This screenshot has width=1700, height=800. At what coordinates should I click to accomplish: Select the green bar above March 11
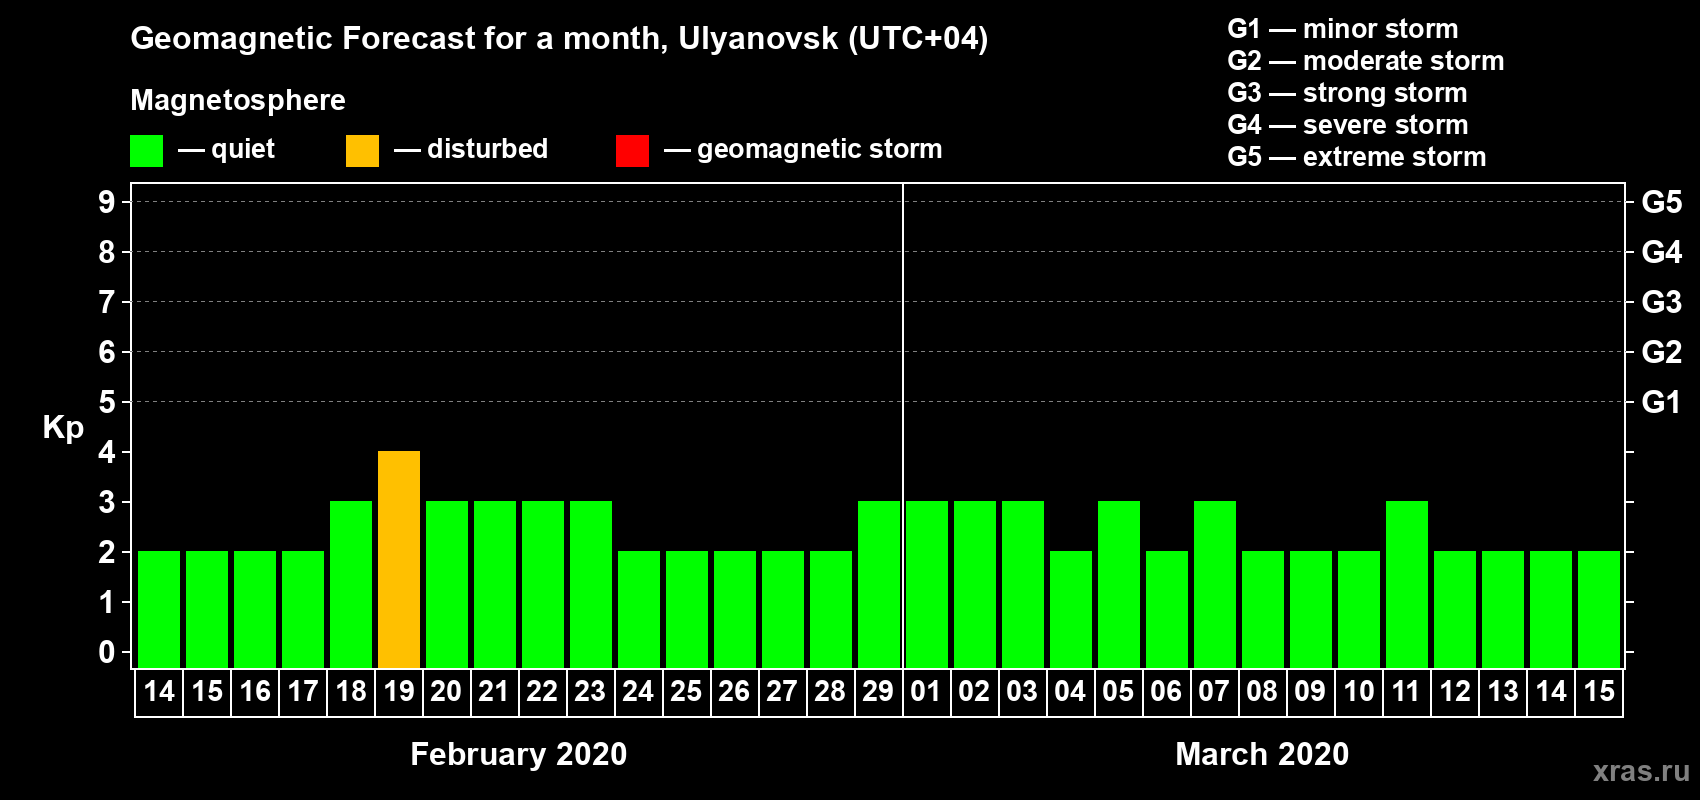[1407, 585]
